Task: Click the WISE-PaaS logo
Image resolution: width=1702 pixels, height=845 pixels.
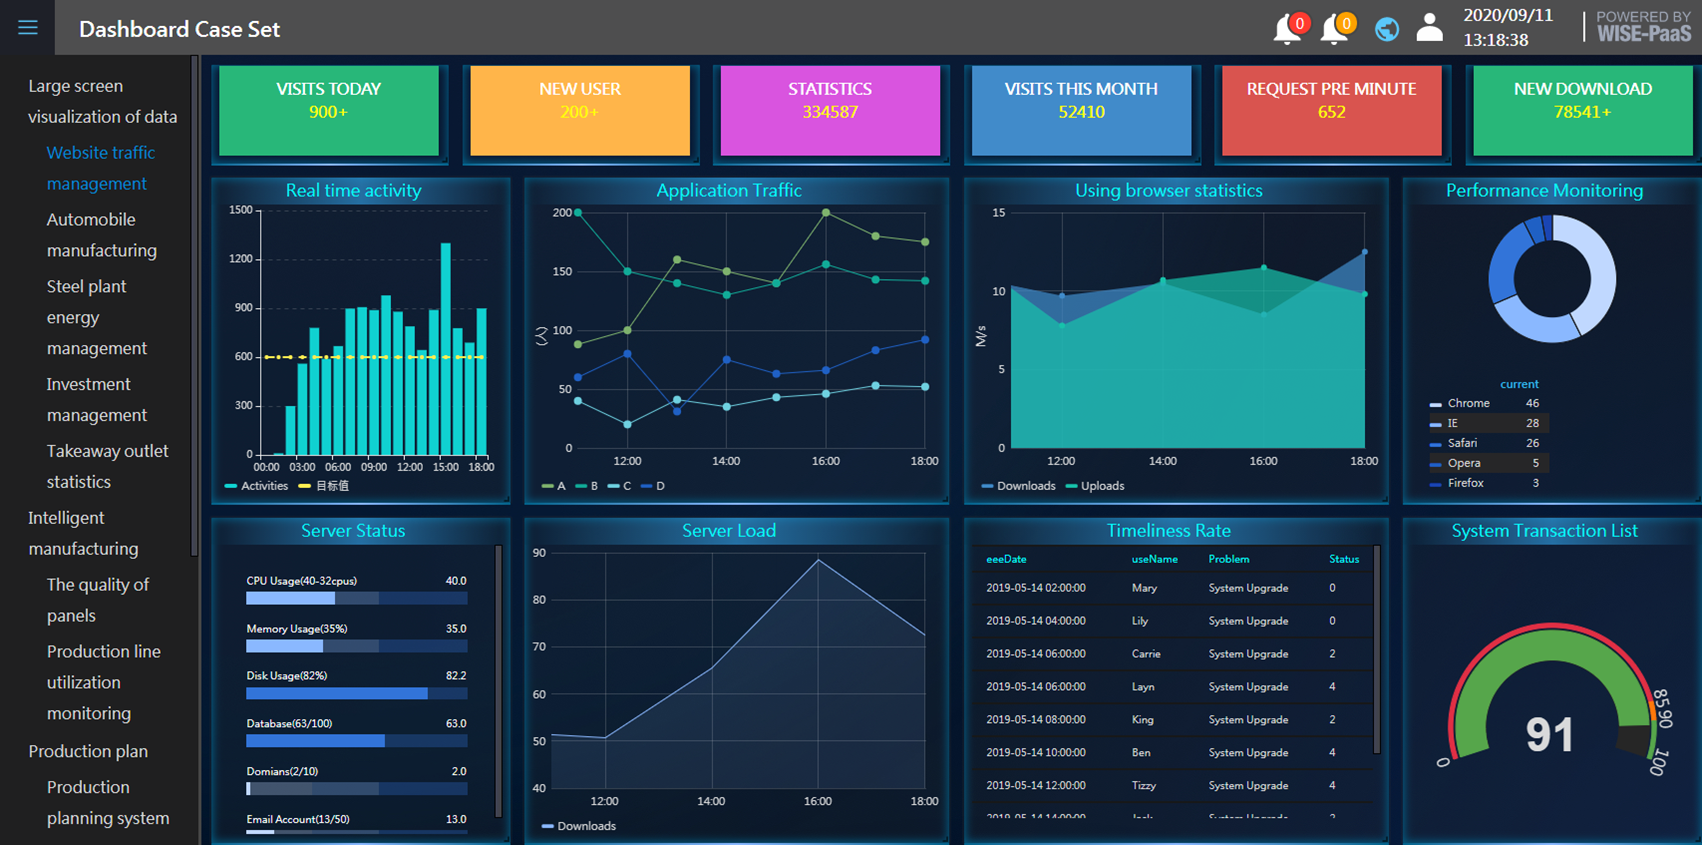Action: point(1643,27)
